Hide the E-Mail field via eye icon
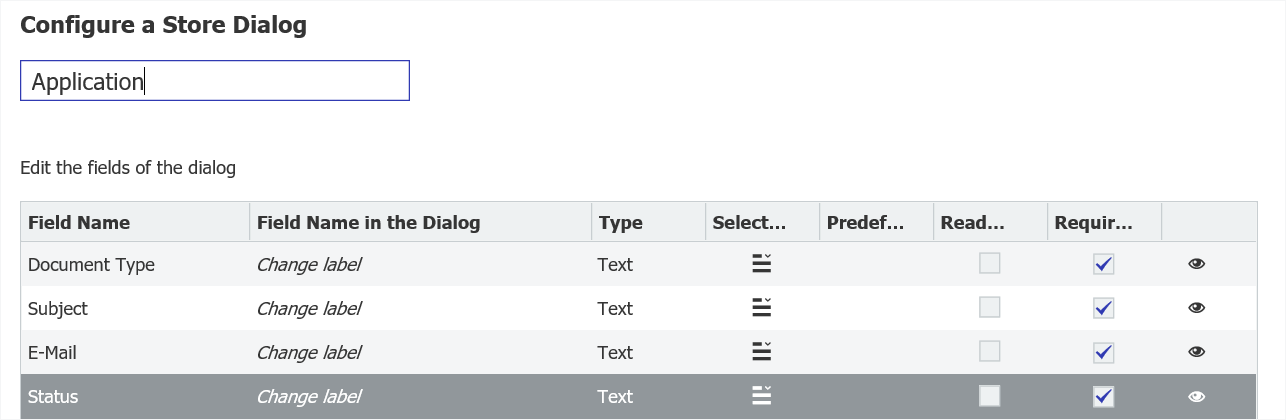The height and width of the screenshot is (420, 1286). point(1196,352)
